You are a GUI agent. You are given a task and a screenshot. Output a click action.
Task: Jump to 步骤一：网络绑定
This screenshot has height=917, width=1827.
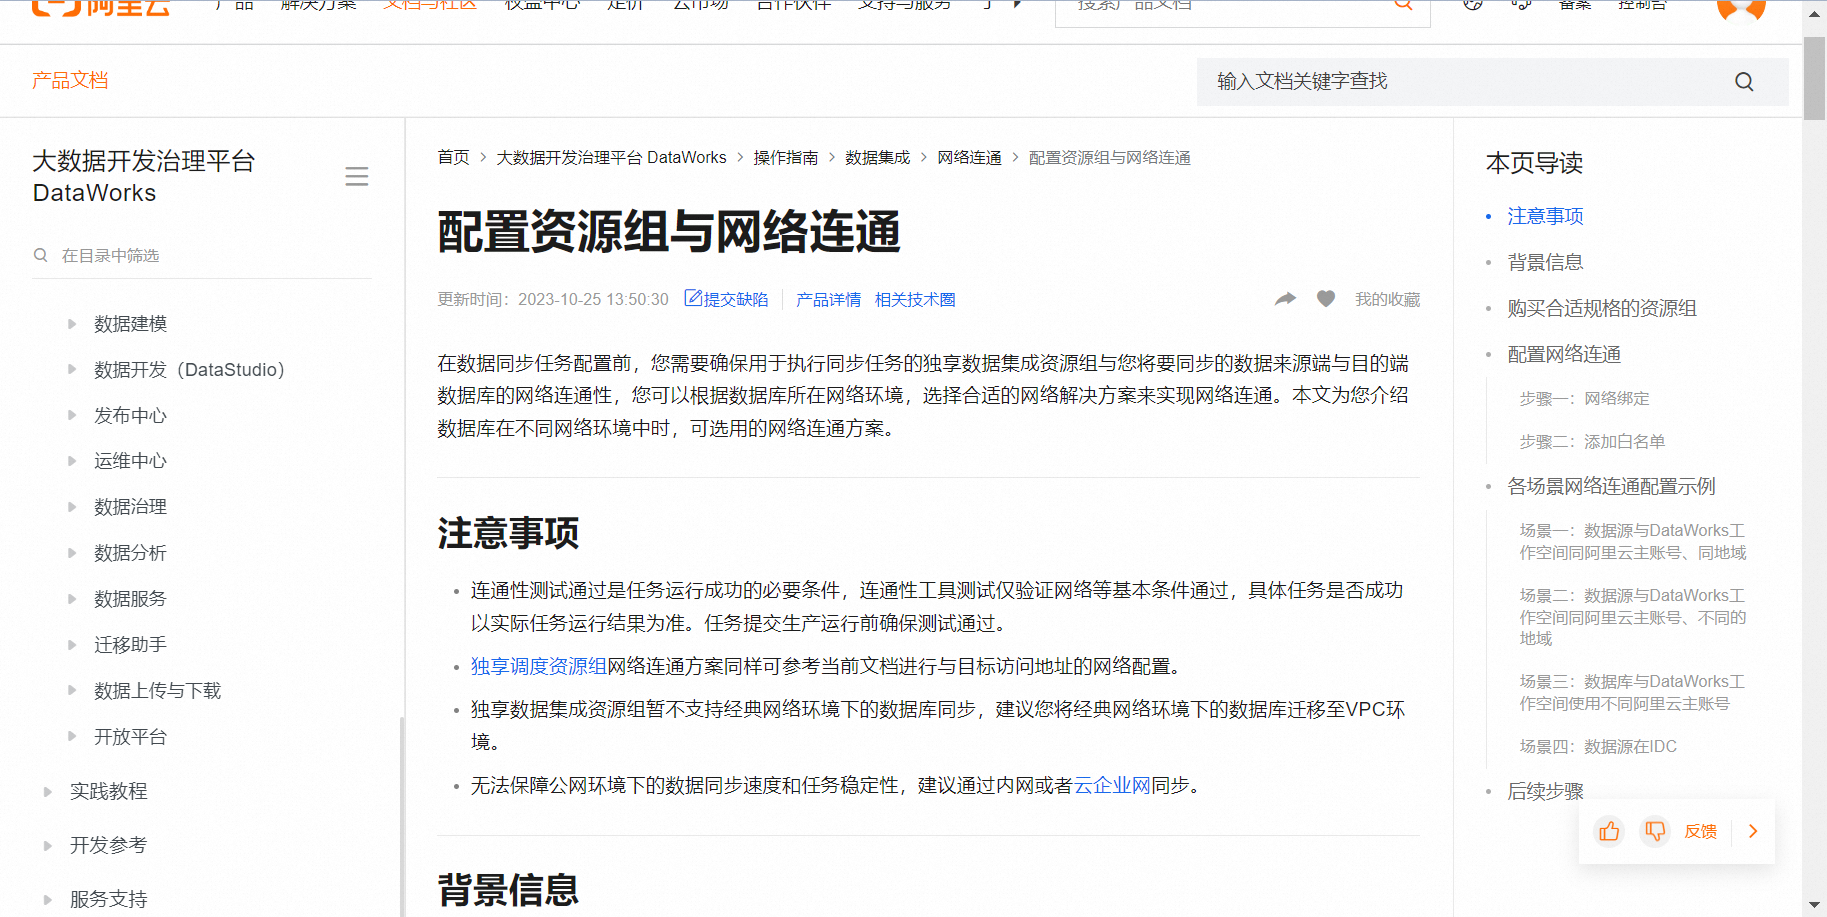click(1584, 398)
